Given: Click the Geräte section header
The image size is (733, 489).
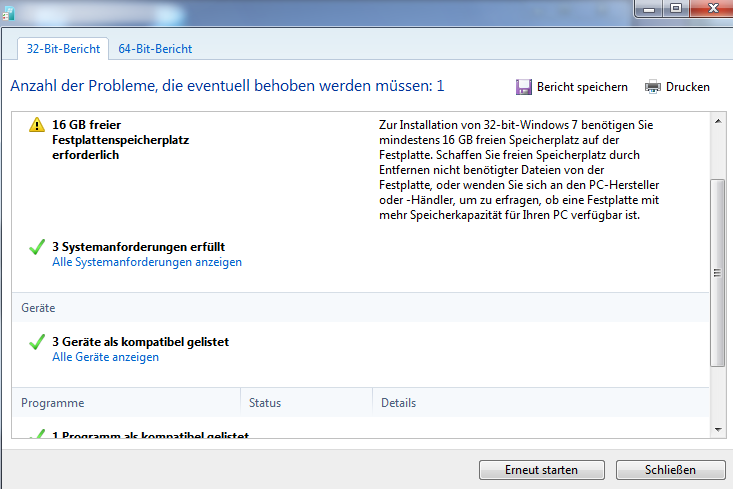Looking at the screenshot, I should click(360, 308).
